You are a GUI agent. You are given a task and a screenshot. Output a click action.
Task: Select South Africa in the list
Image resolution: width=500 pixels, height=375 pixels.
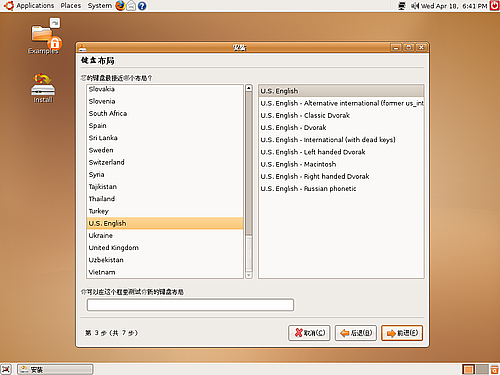pyautogui.click(x=165, y=113)
